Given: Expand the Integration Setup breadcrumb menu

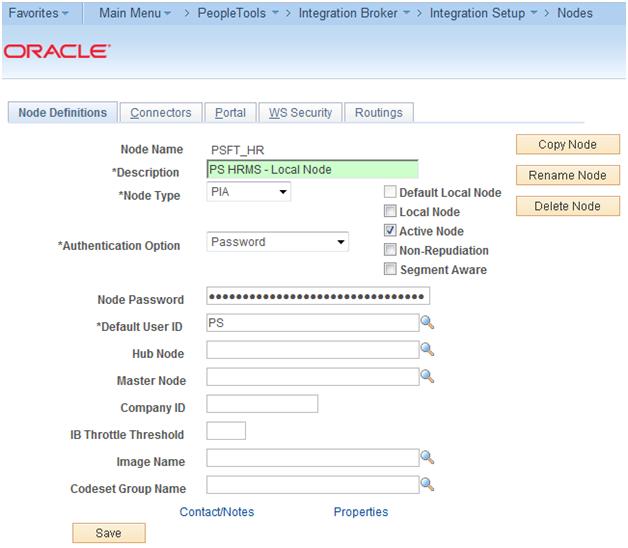Looking at the screenshot, I should pos(483,13).
